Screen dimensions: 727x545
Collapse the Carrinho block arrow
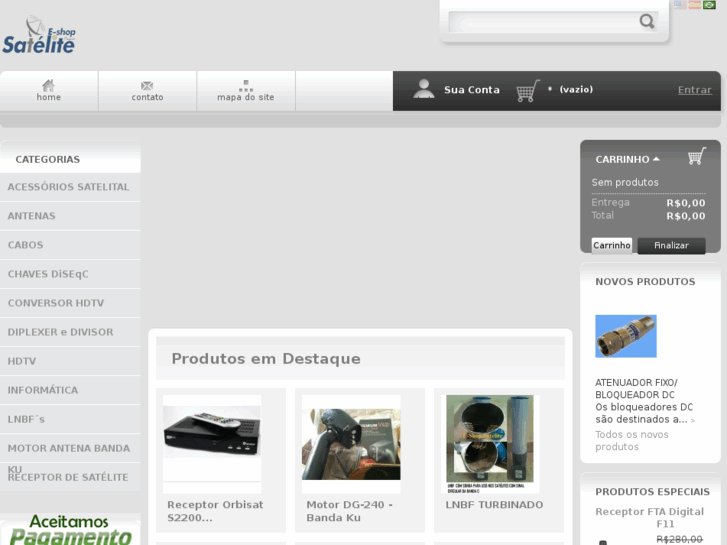[656, 159]
